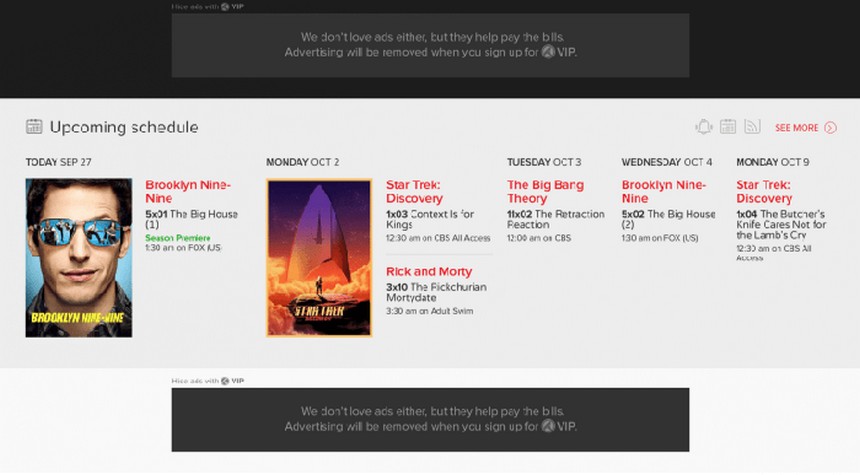Open Rick and Morty show link
The image size is (860, 475).
click(429, 272)
